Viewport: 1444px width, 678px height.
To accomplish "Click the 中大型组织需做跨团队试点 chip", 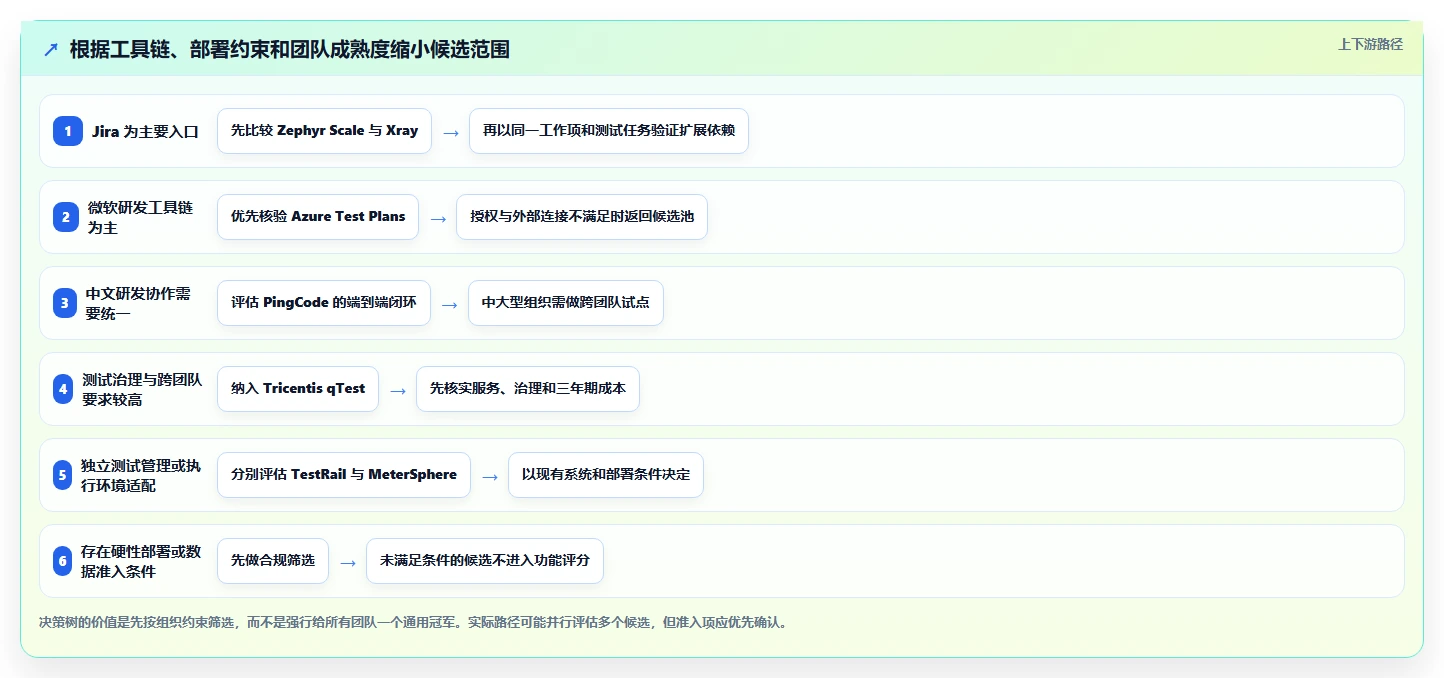I will (x=566, y=303).
